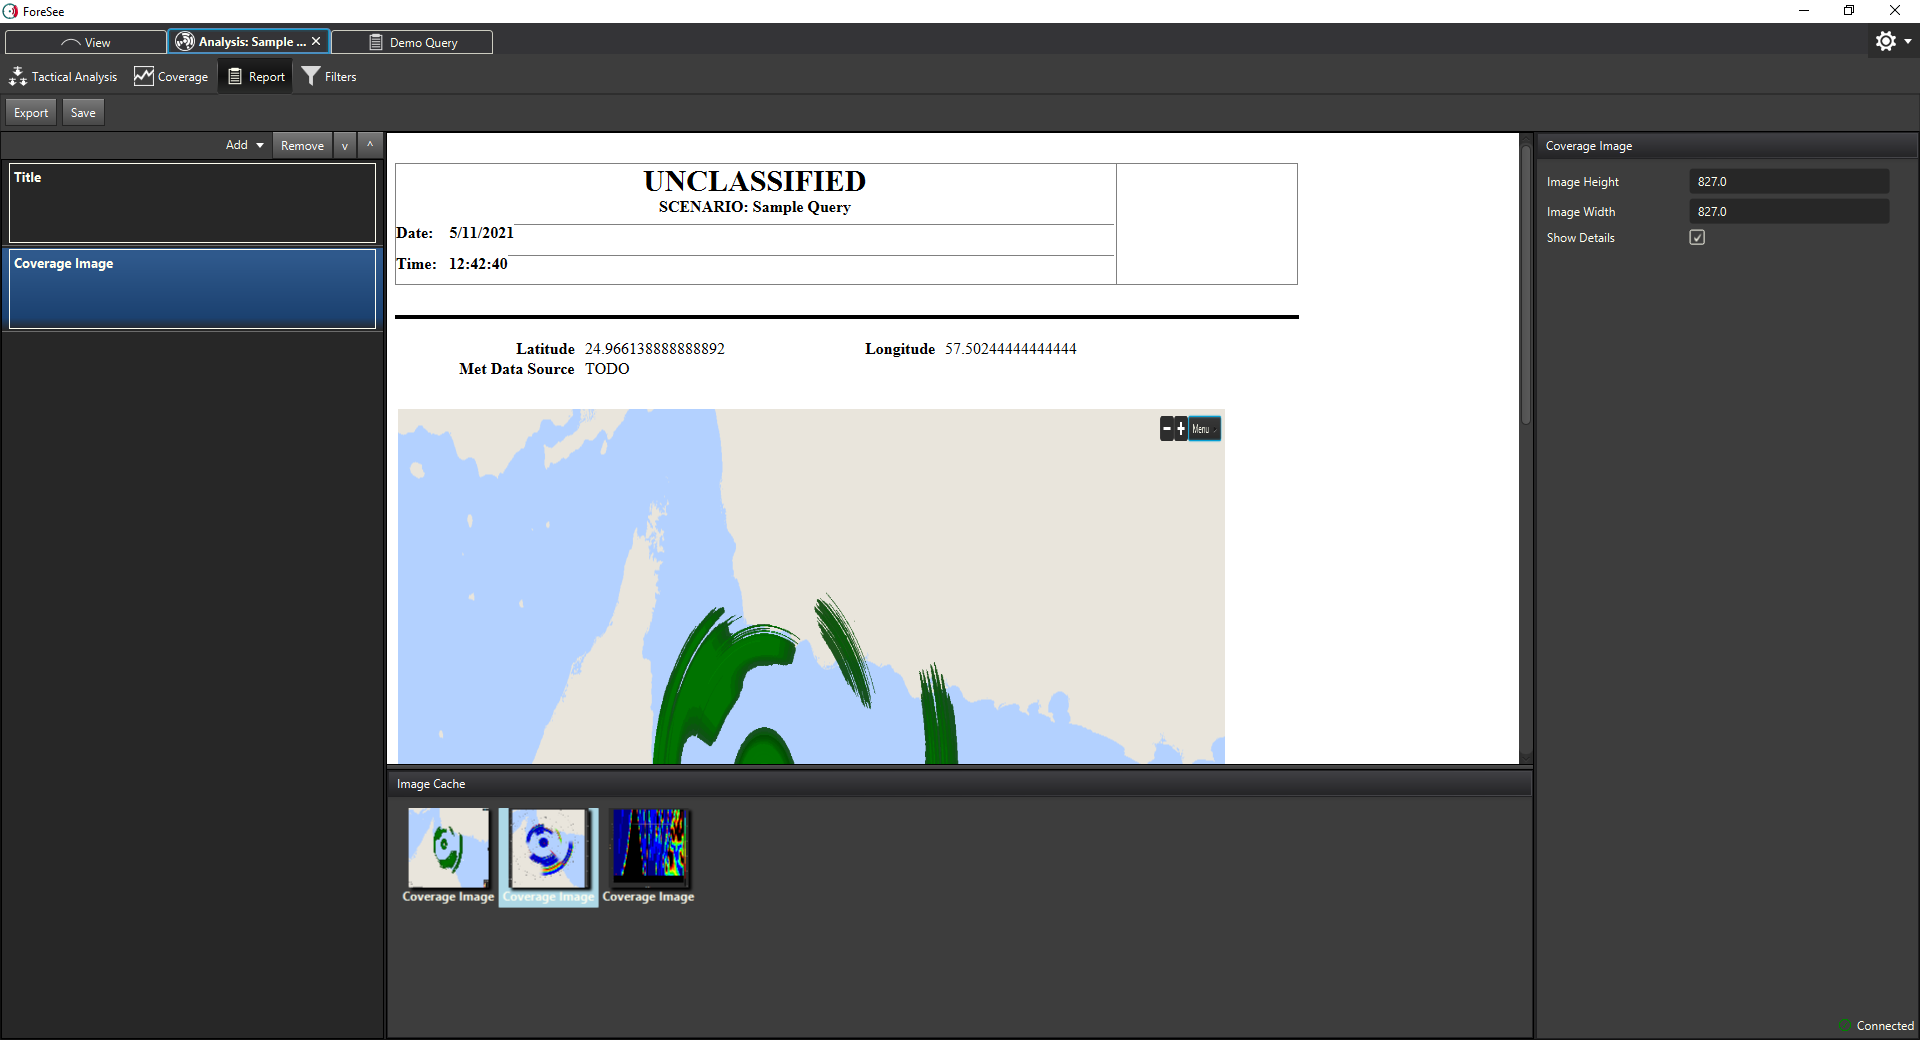This screenshot has height=1040, width=1920.
Task: Click the Export button
Action: coord(31,113)
